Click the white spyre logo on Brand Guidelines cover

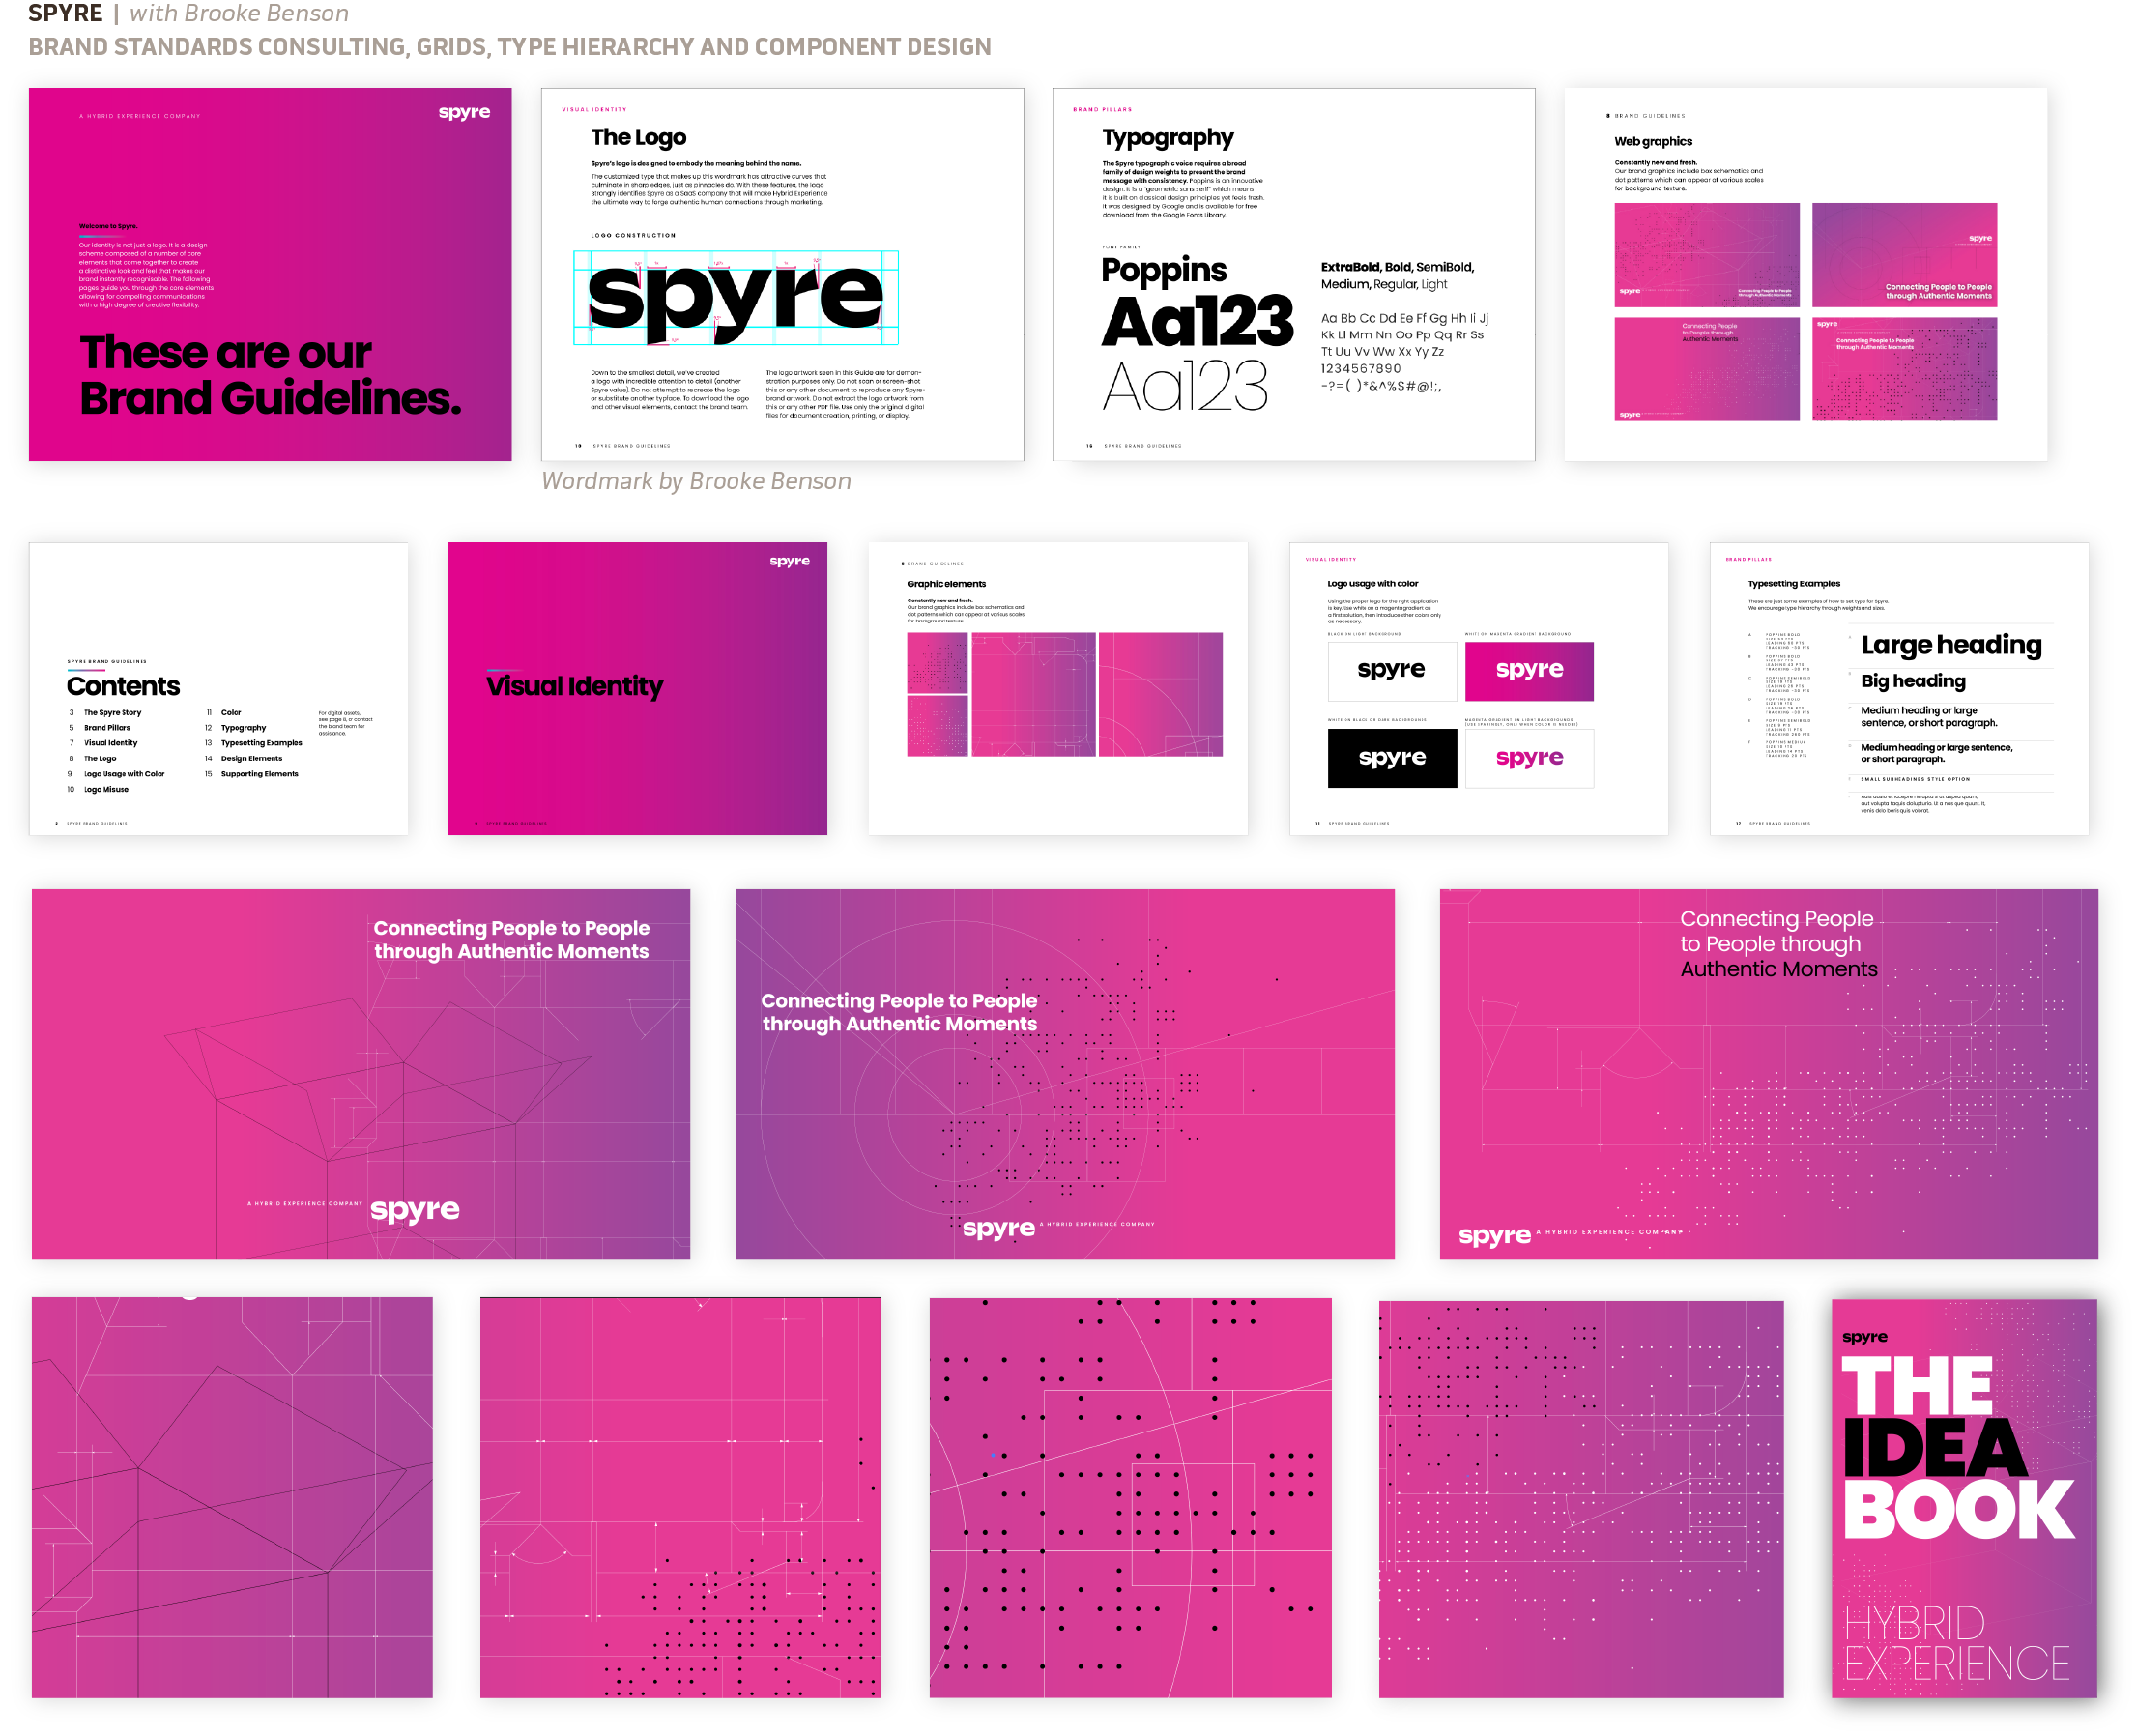coord(464,112)
